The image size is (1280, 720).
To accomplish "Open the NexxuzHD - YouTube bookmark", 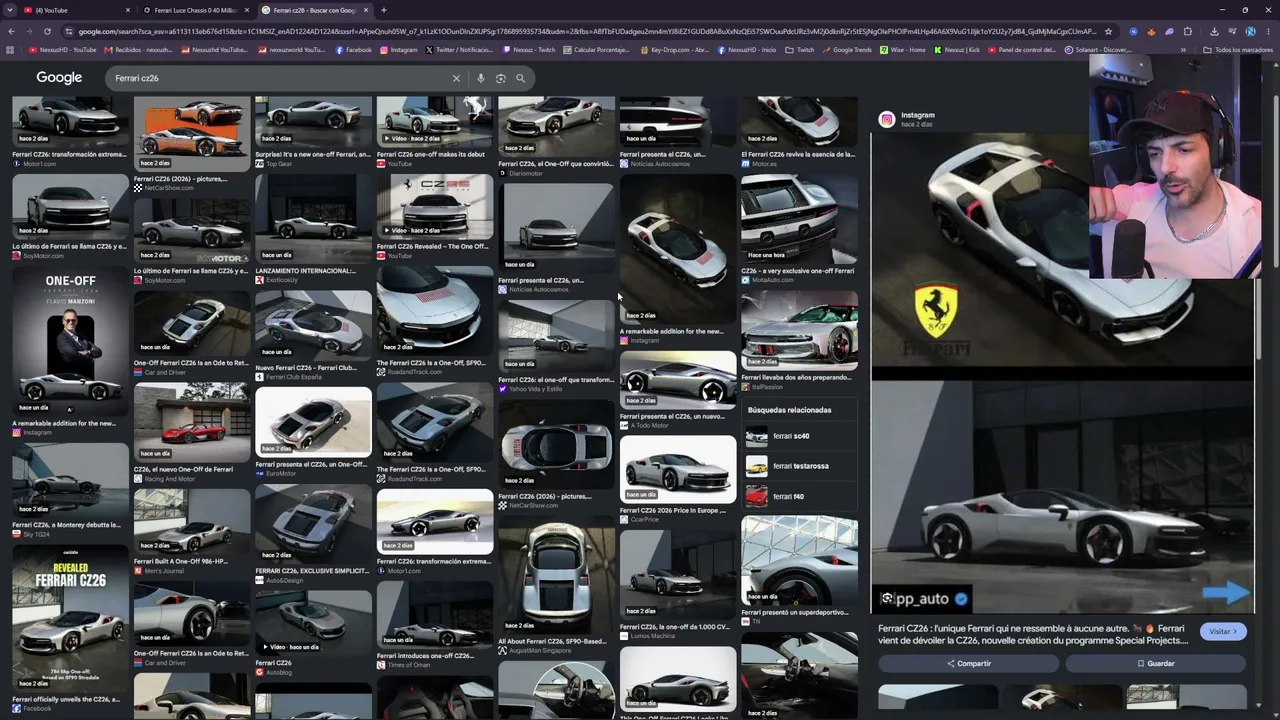I will [x=63, y=50].
